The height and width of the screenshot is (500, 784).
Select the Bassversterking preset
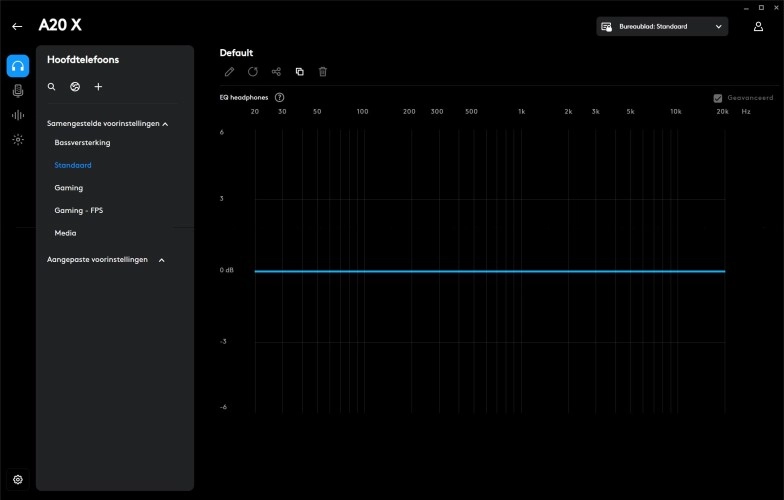pos(82,143)
